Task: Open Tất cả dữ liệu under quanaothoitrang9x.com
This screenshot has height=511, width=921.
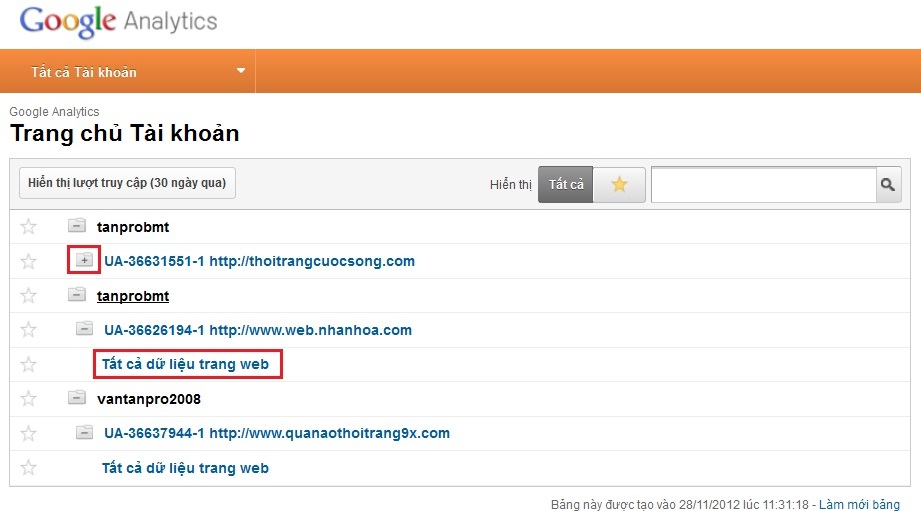Action: 185,468
